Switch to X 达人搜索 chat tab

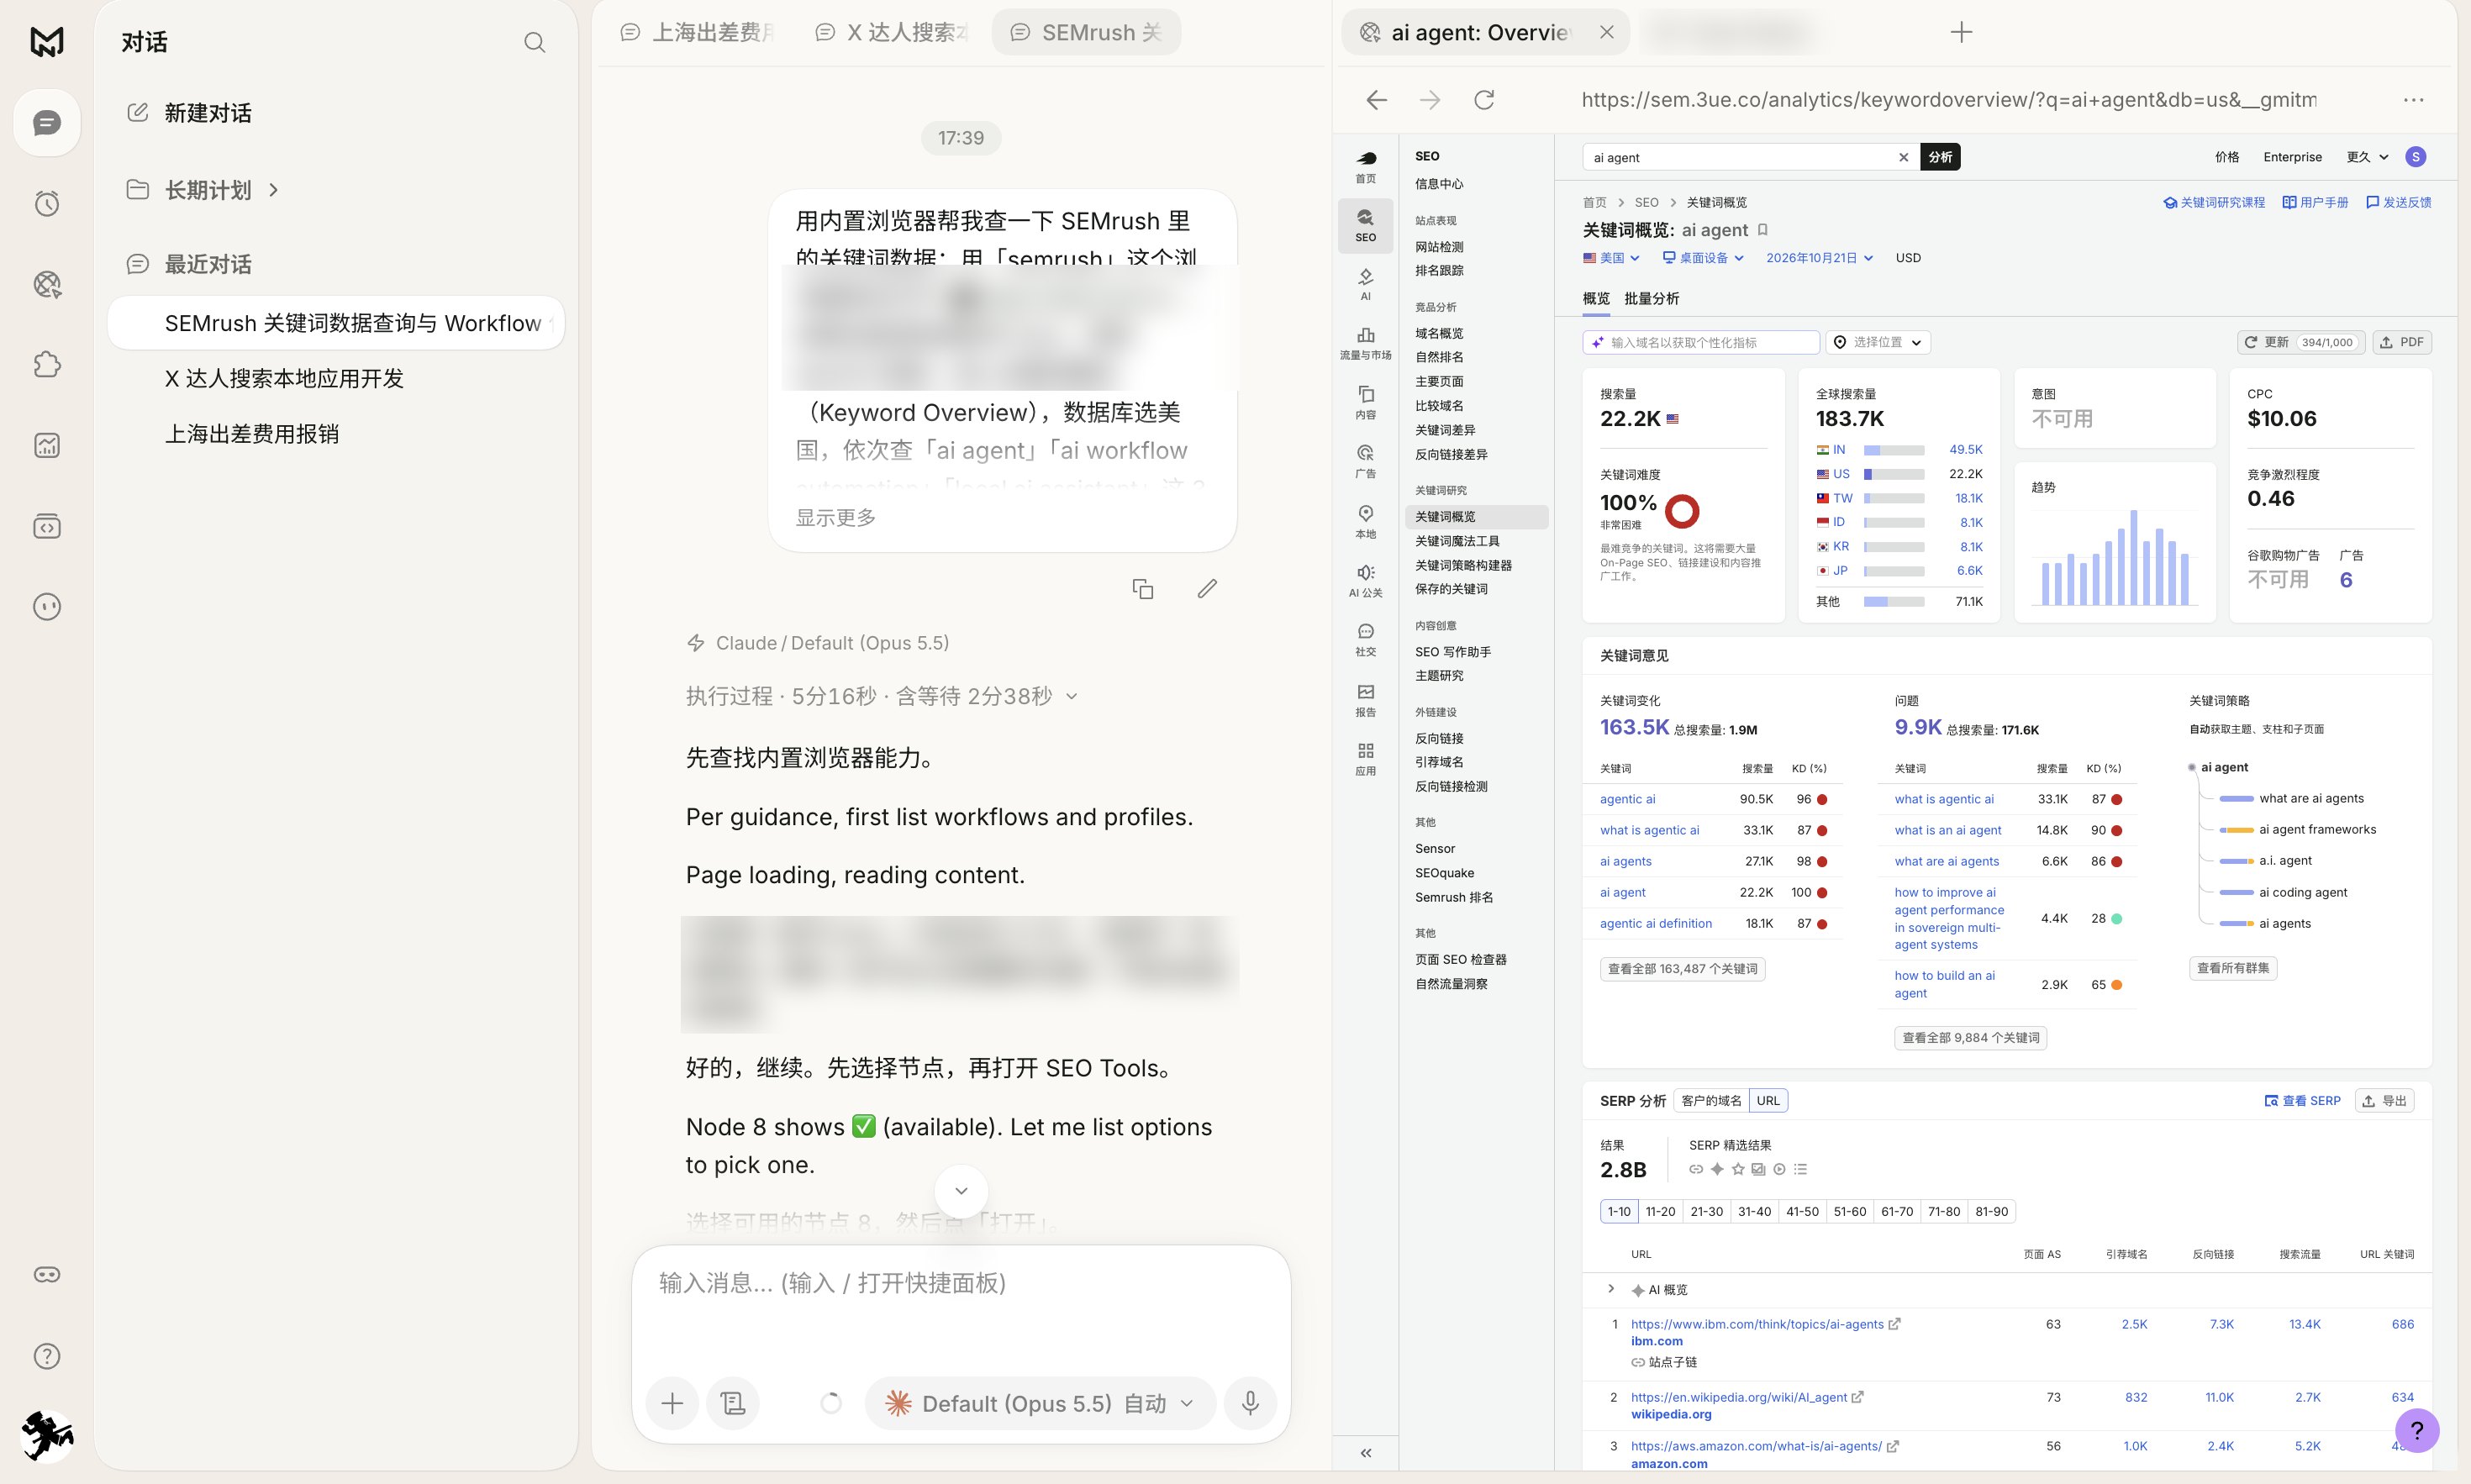892,32
